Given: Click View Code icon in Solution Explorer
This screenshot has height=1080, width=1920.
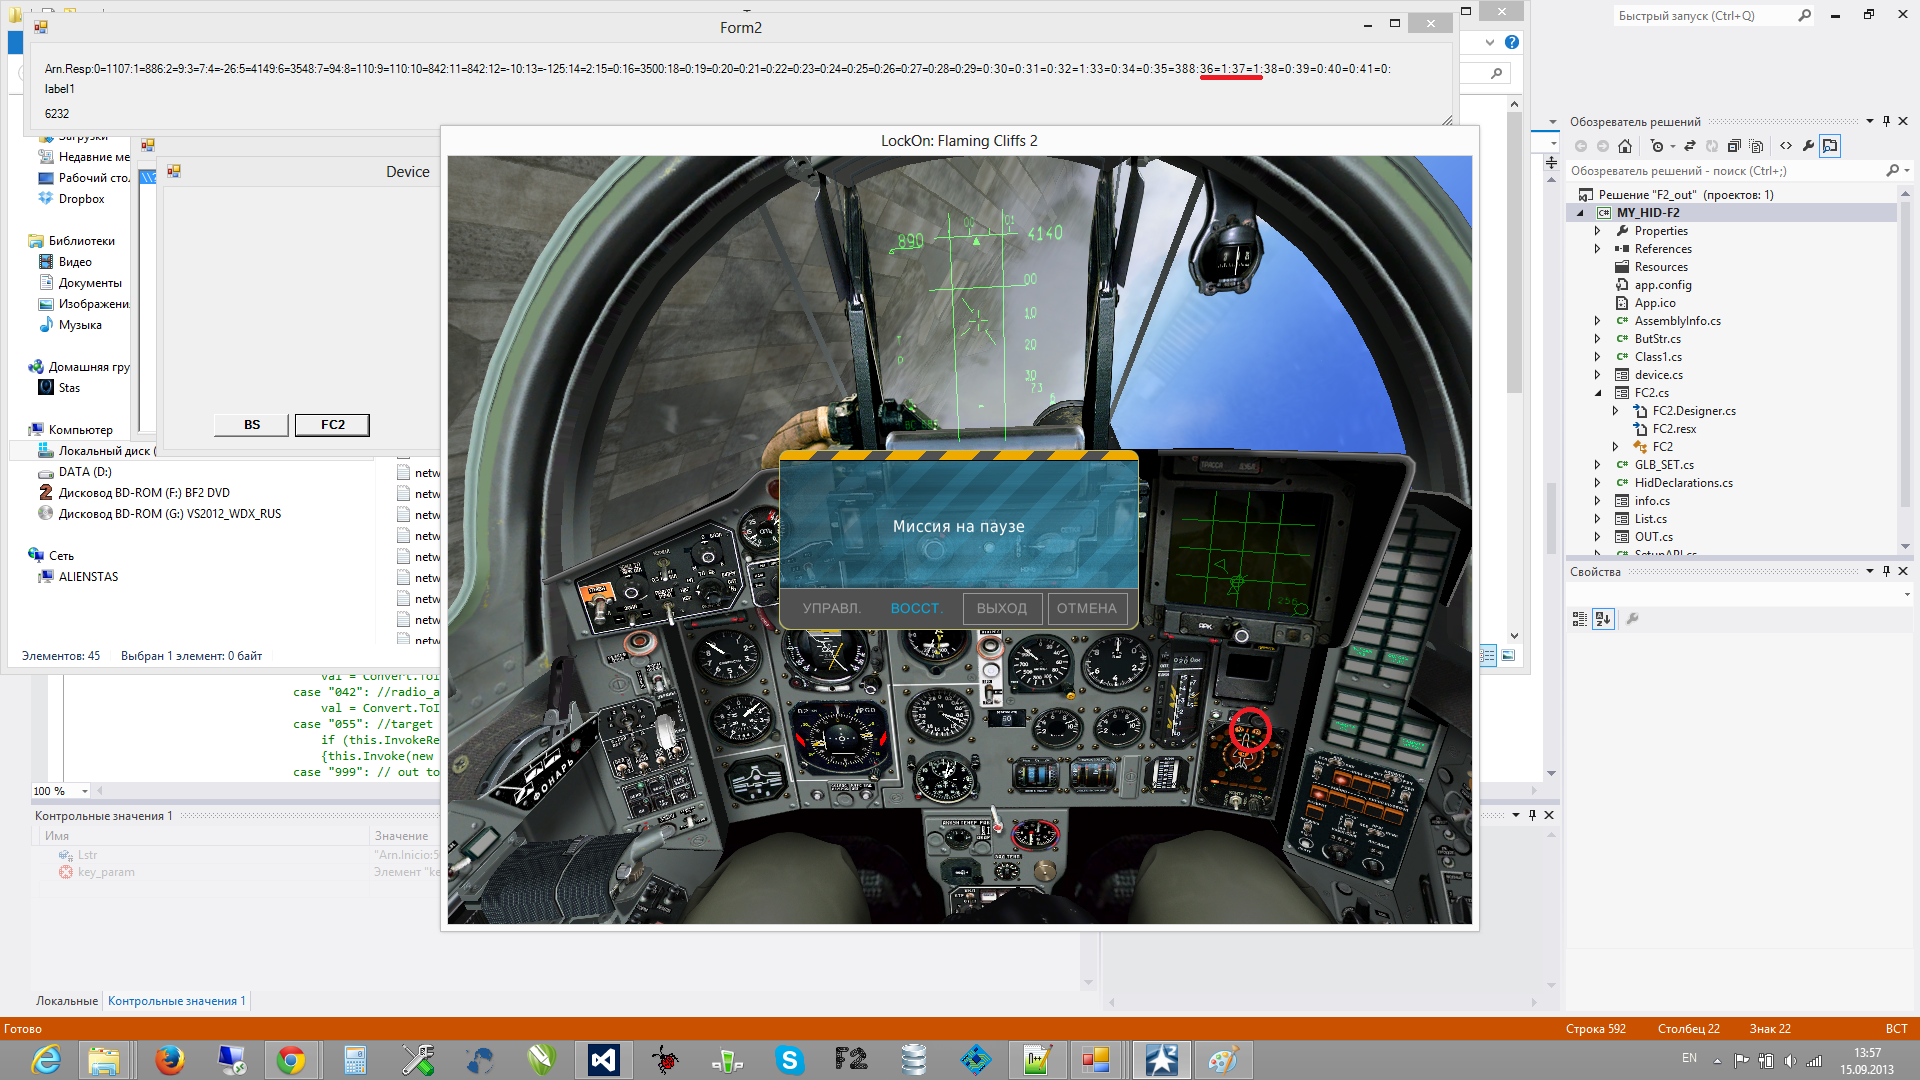Looking at the screenshot, I should tap(1786, 146).
